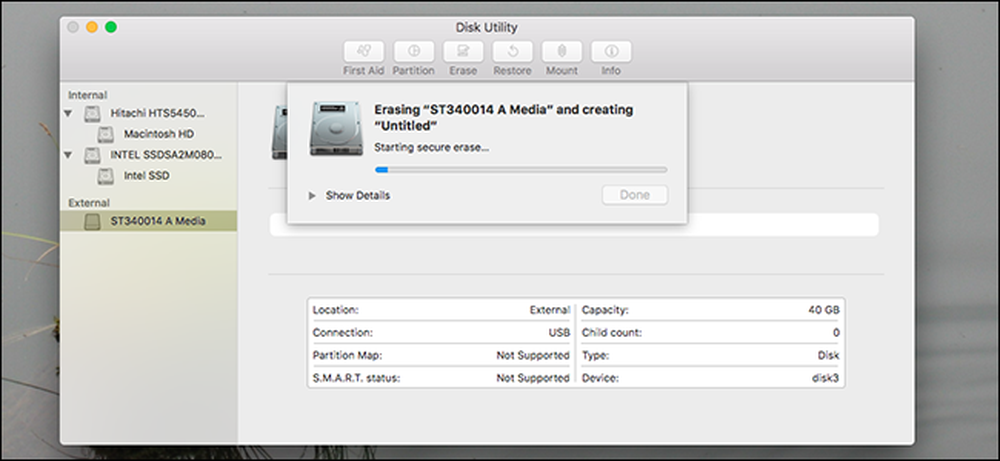Click the Location value External
Image resolution: width=1000 pixels, height=461 pixels.
point(550,310)
